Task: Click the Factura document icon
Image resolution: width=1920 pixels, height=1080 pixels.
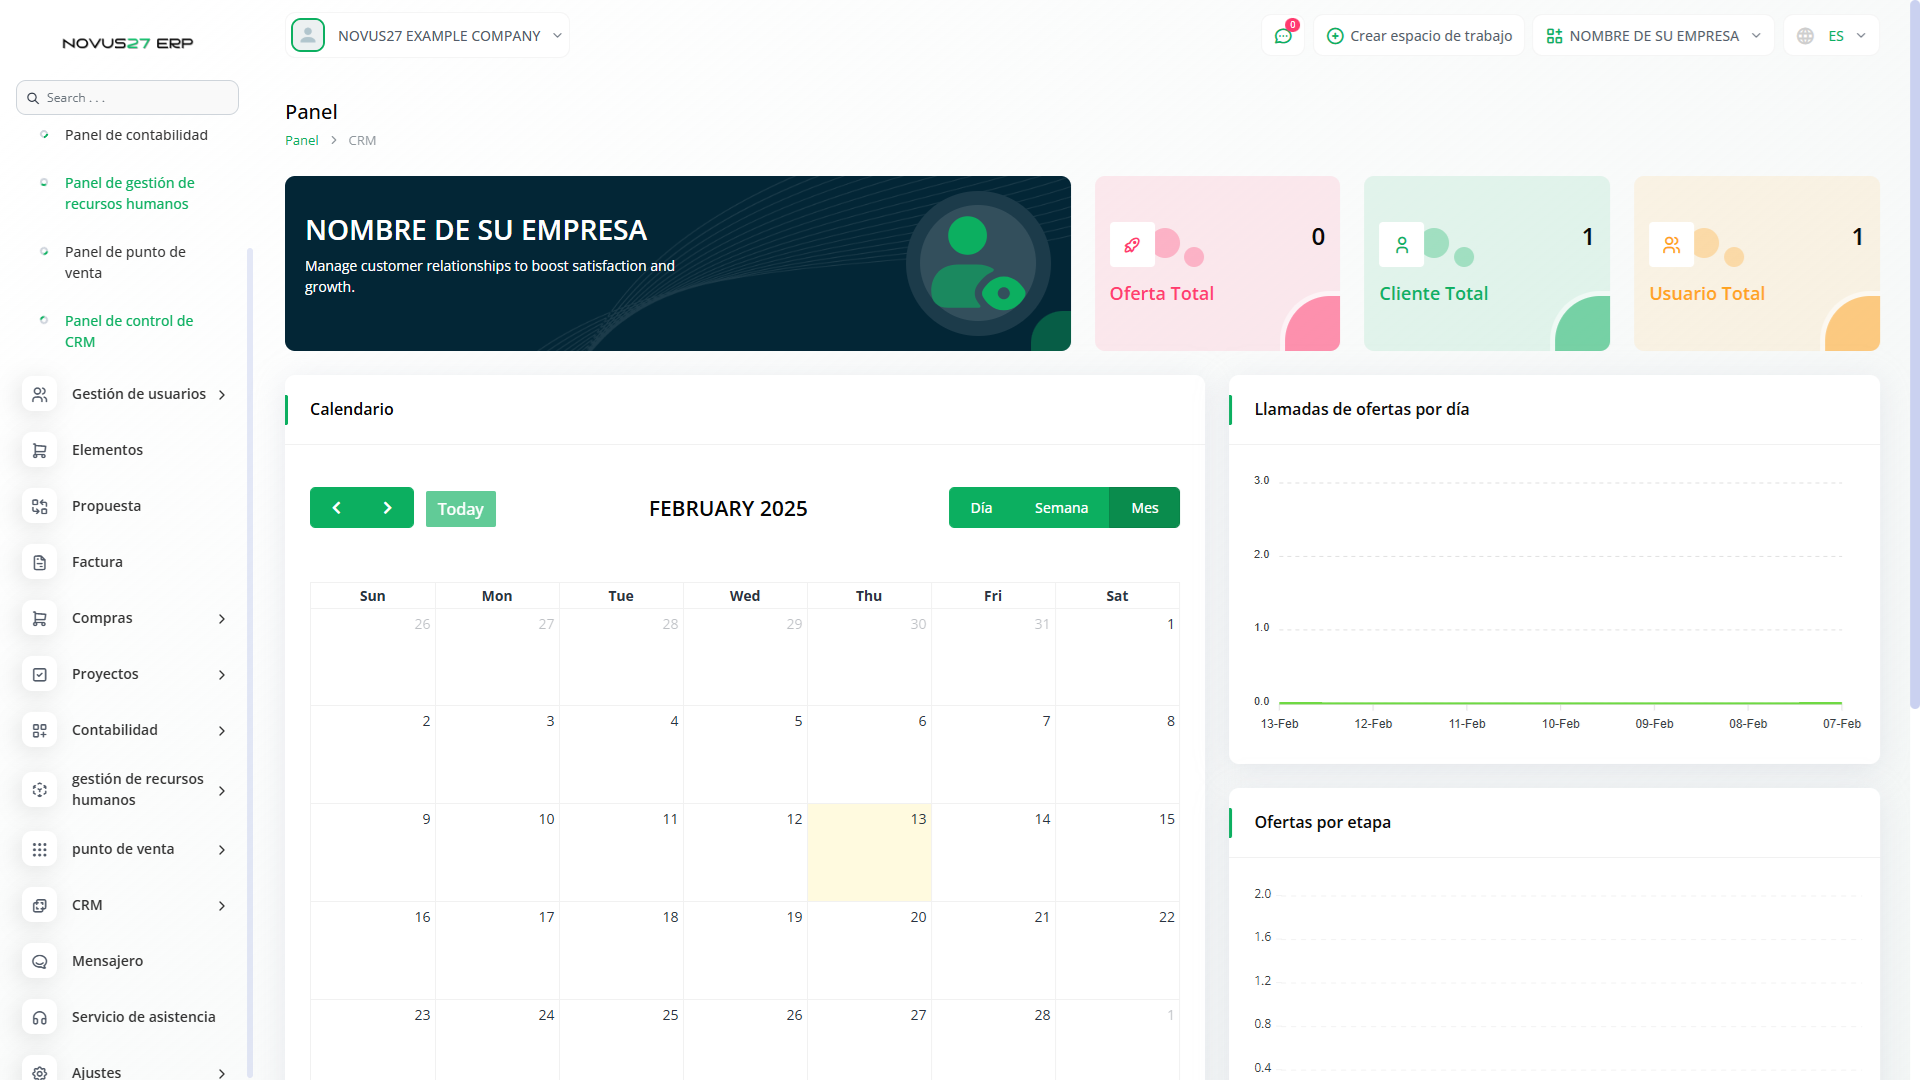Action: coord(40,562)
